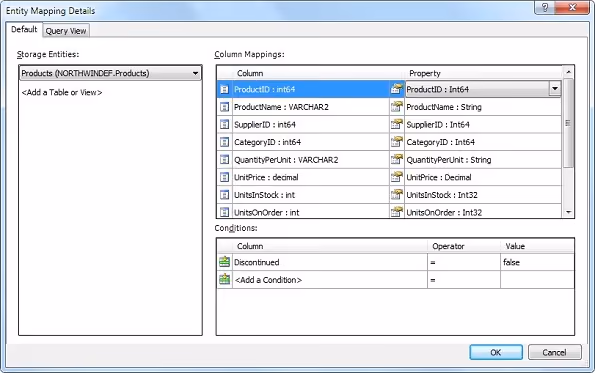Screen dimensions: 595x373
Task: Click the property icon for SupplierID : Int64
Action: [397, 124]
